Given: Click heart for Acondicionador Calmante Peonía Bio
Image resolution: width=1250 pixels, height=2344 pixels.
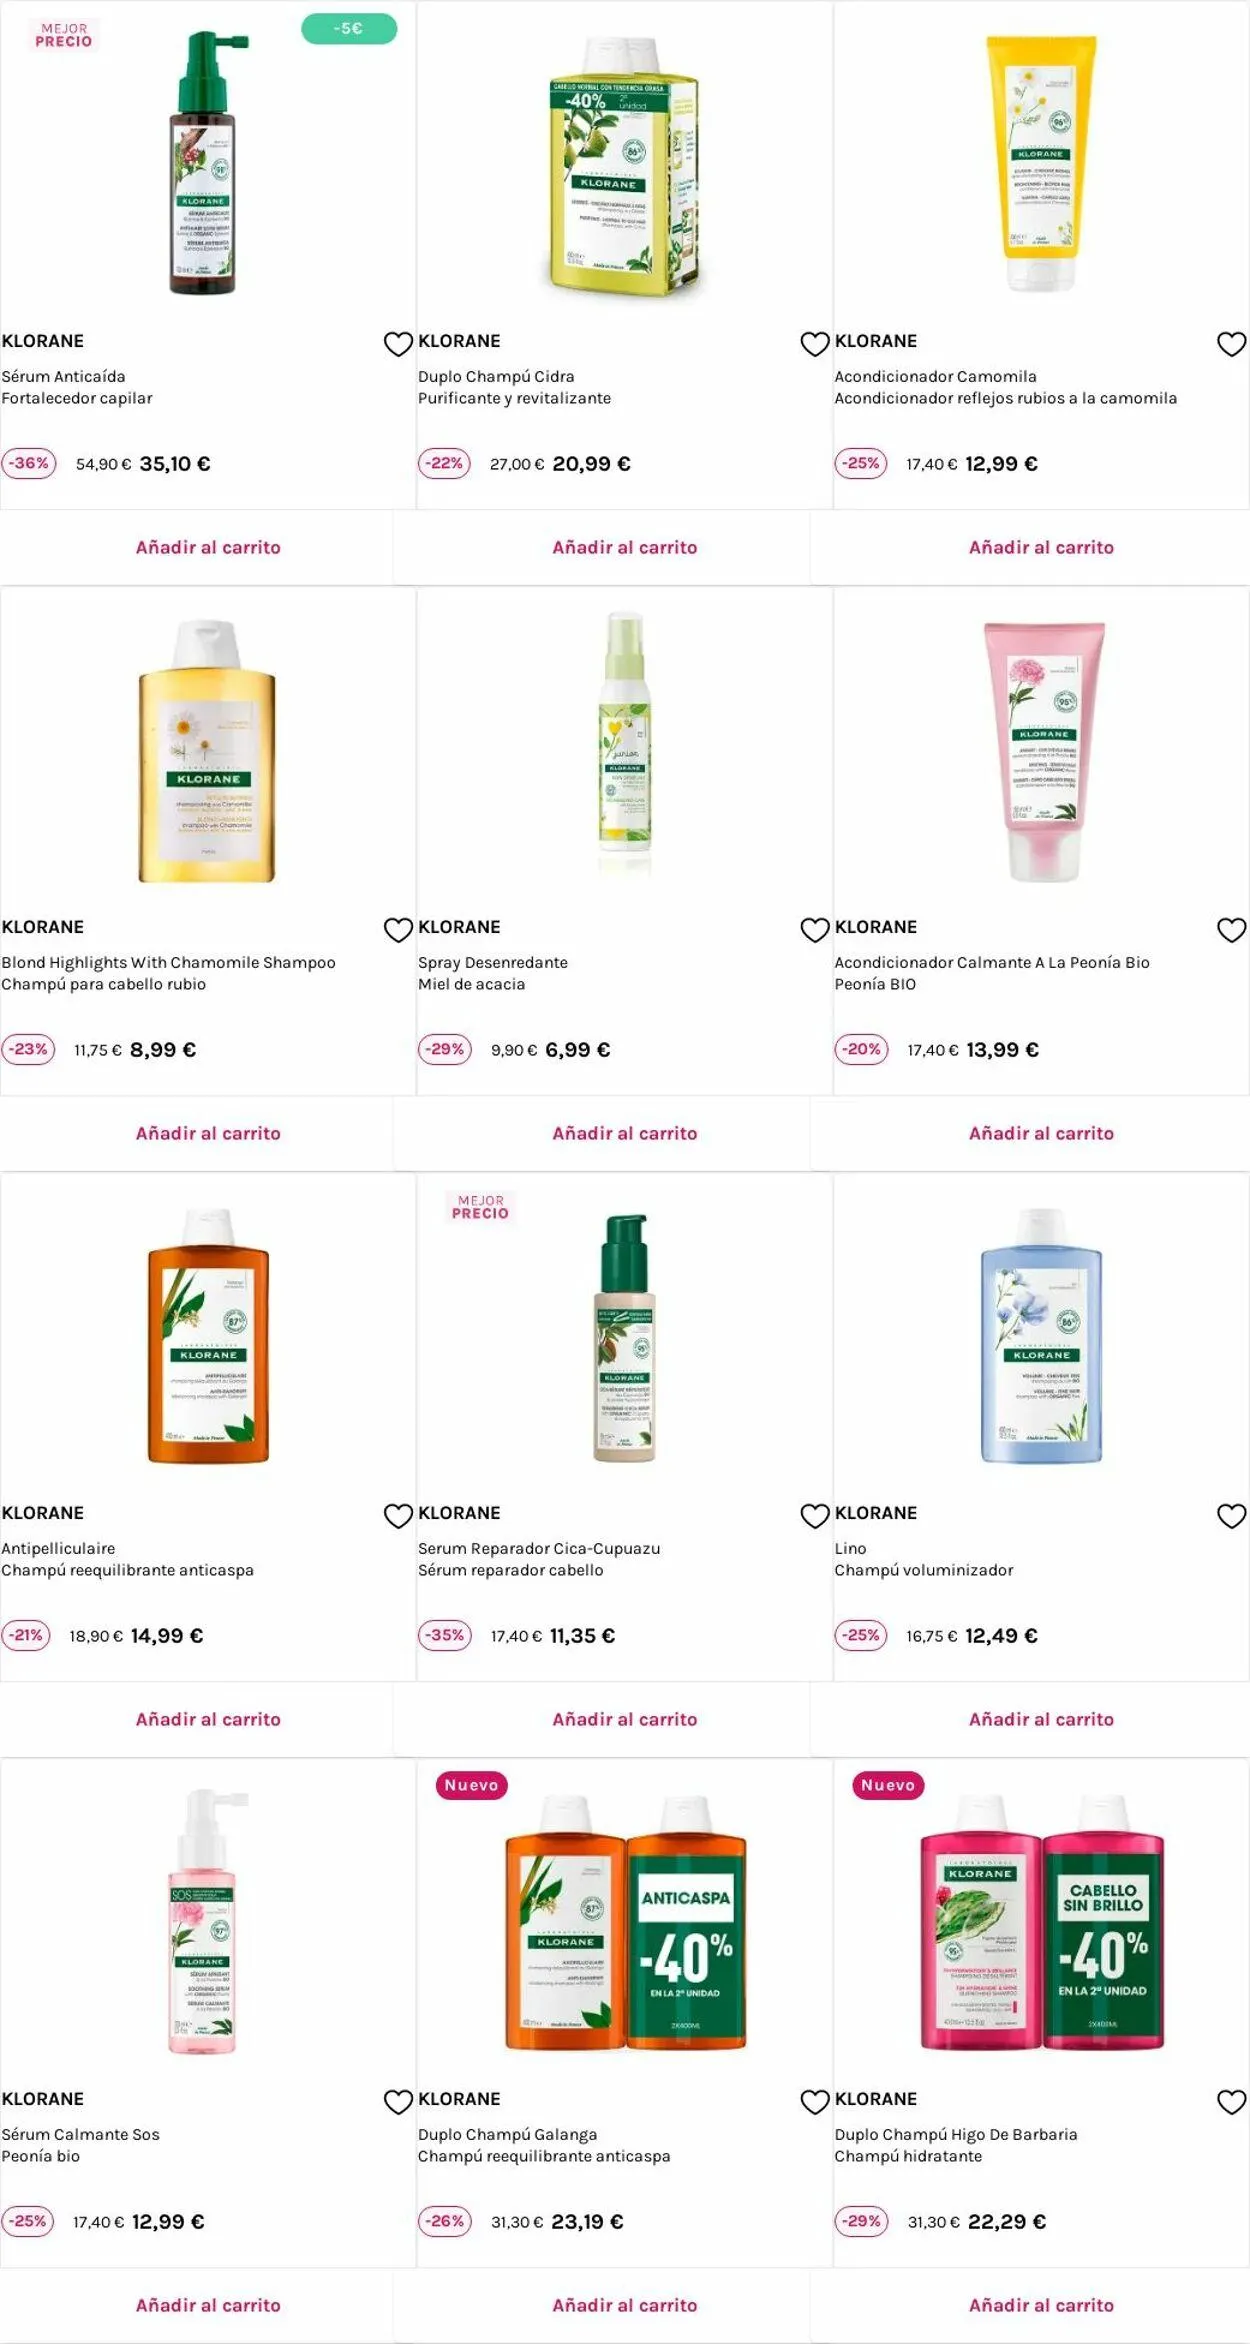Looking at the screenshot, I should click(1231, 930).
